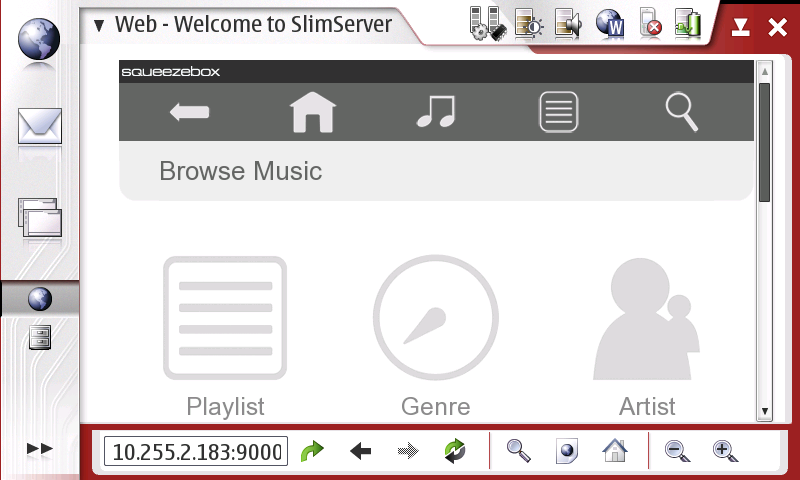Open the email envelope in sidebar
800x480 pixels.
point(40,127)
